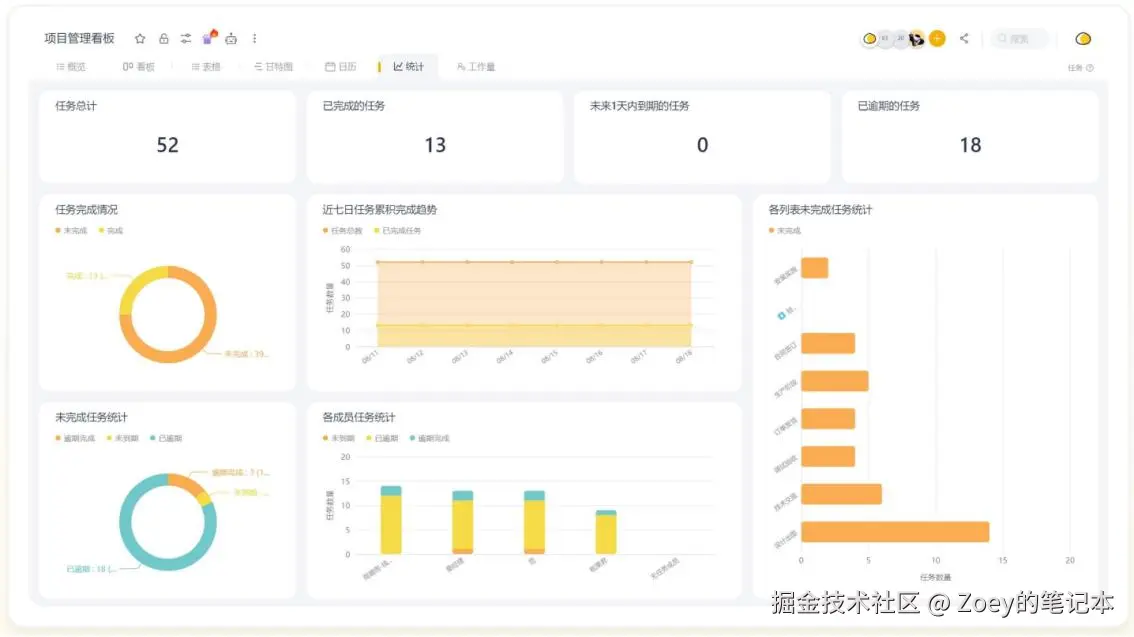Click the robot automation icon

click(231, 38)
